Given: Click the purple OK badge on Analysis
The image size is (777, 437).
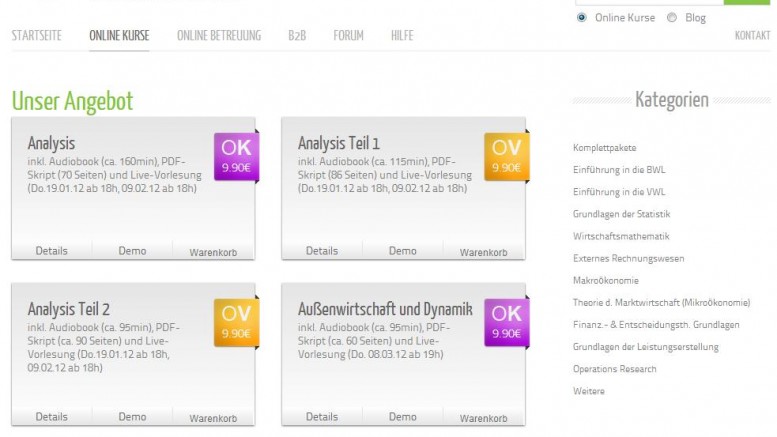Looking at the screenshot, I should click(236, 156).
